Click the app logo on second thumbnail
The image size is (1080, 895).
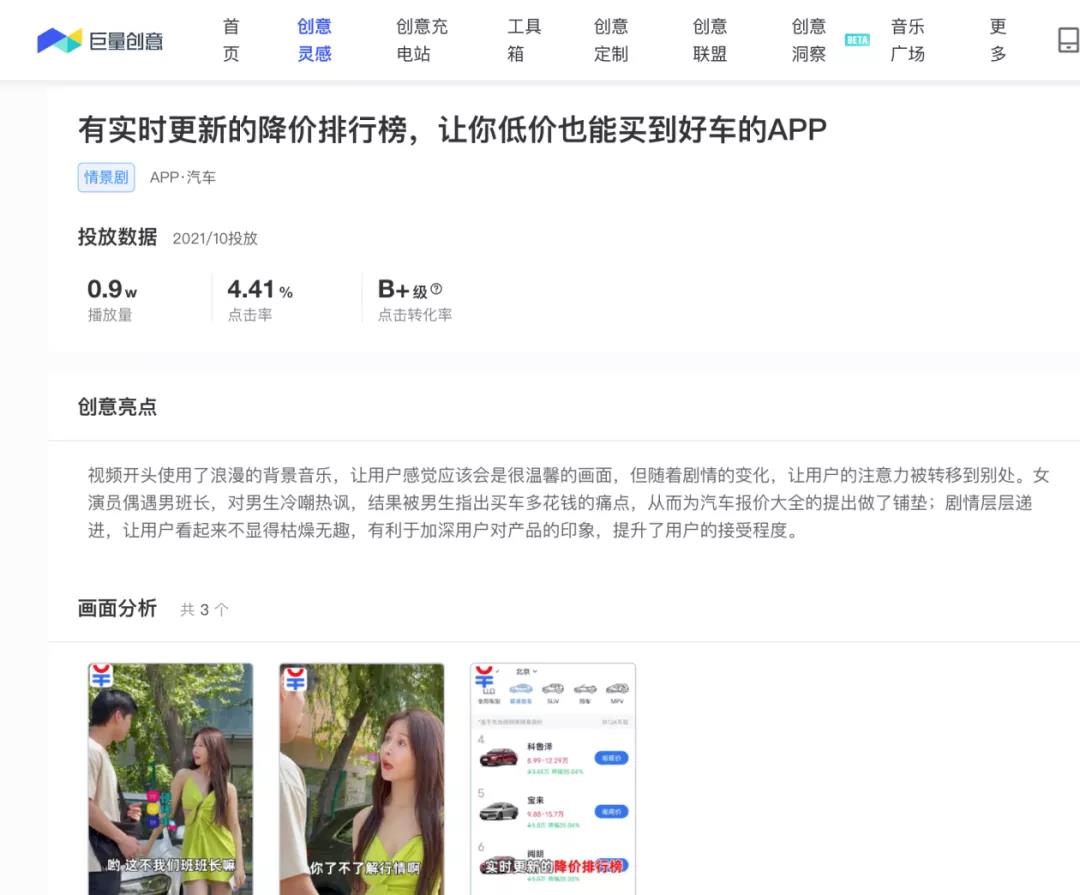click(x=293, y=679)
